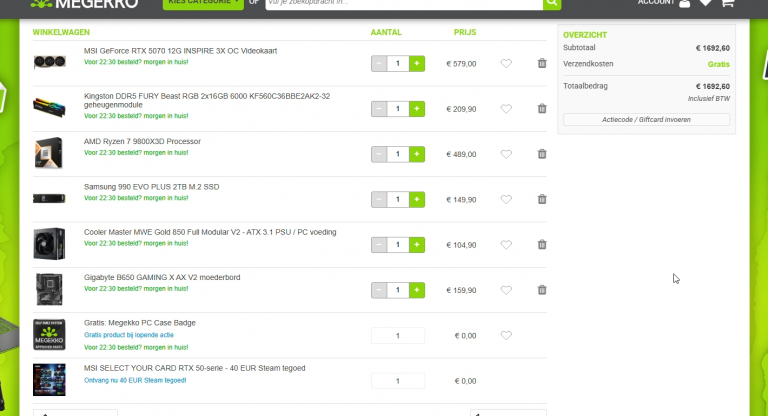The width and height of the screenshot is (768, 416).
Task: Open Samsung 990 EVO PLUS 2TB link
Action: click(151, 187)
